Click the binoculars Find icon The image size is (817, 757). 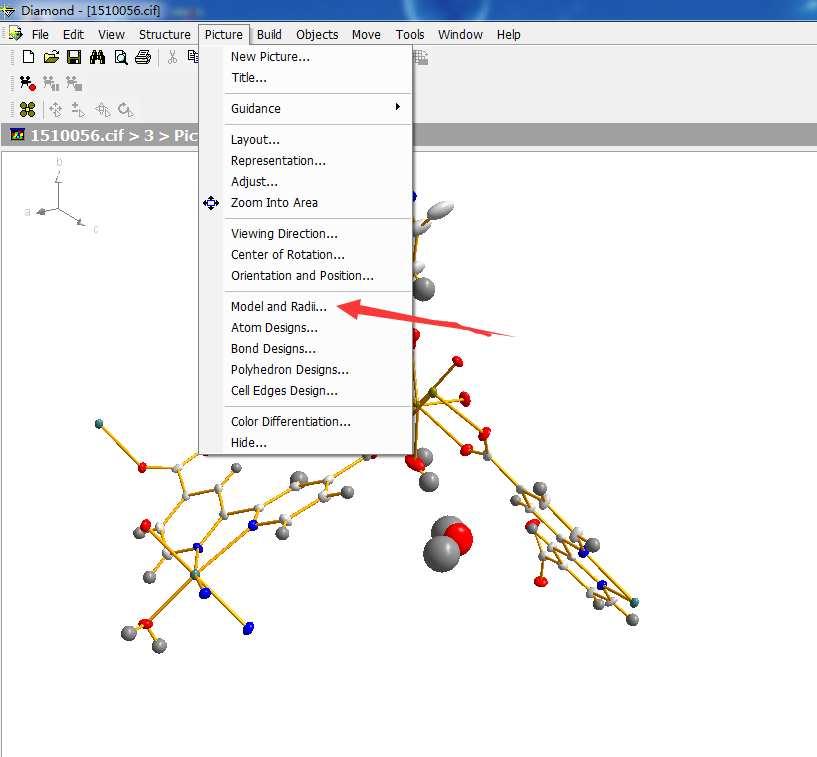coord(97,57)
